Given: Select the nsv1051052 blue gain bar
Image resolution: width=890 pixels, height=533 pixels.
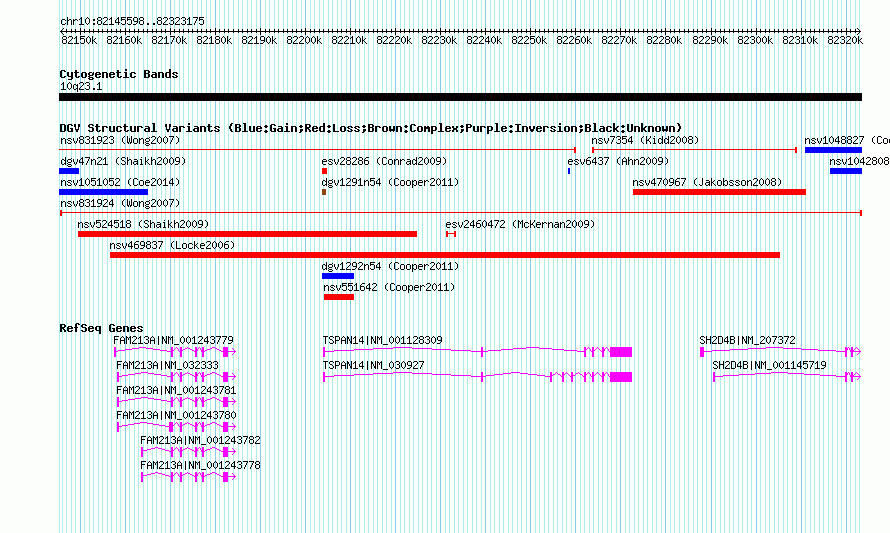Looking at the screenshot, I should [x=103, y=192].
